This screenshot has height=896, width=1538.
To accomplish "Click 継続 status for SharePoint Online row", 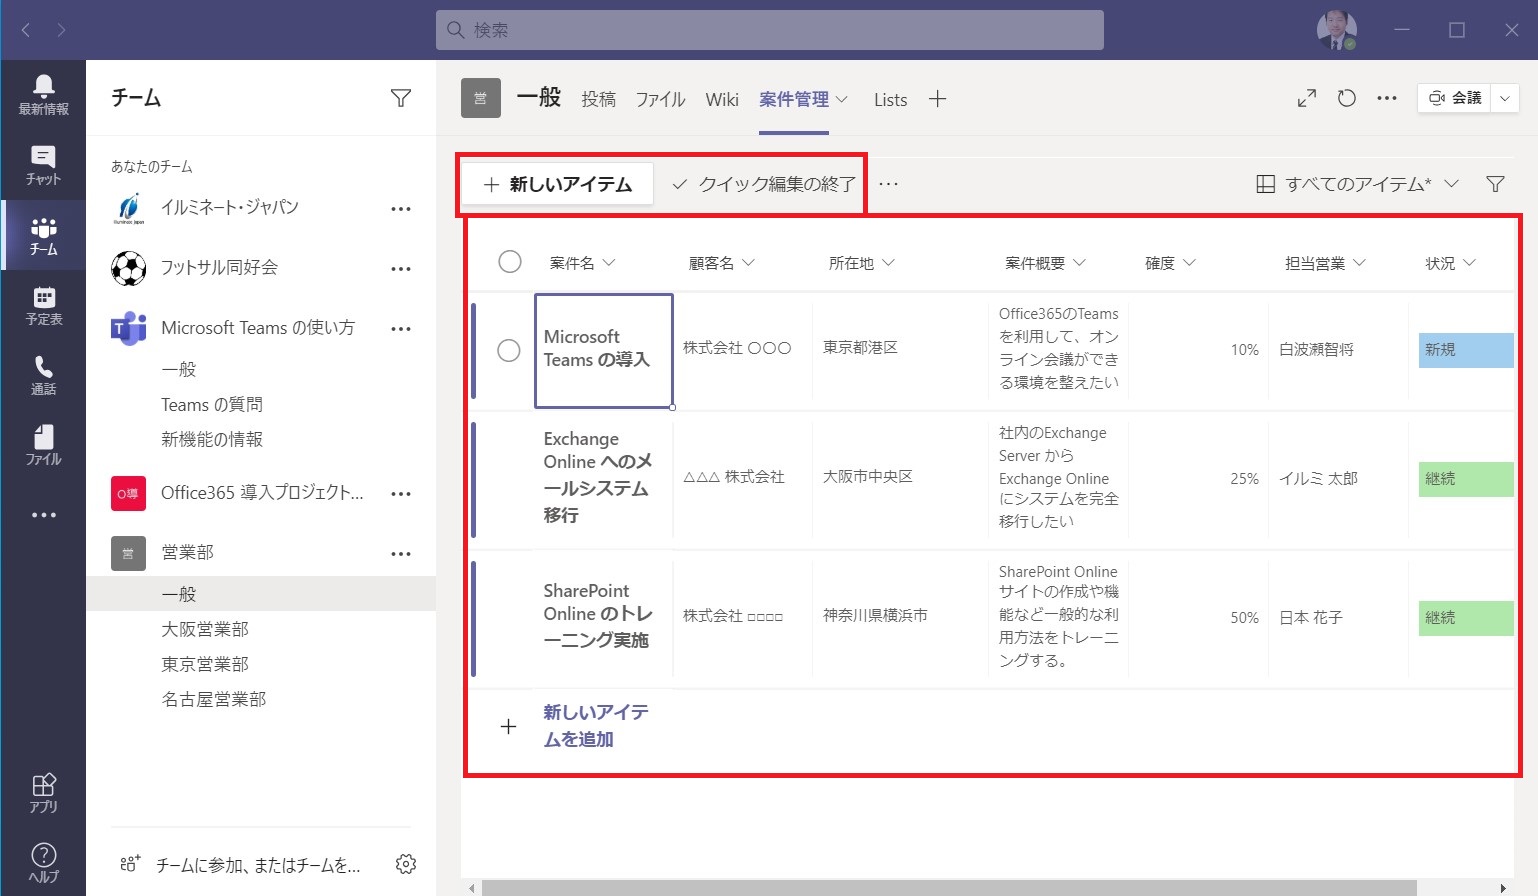I will click(x=1466, y=618).
